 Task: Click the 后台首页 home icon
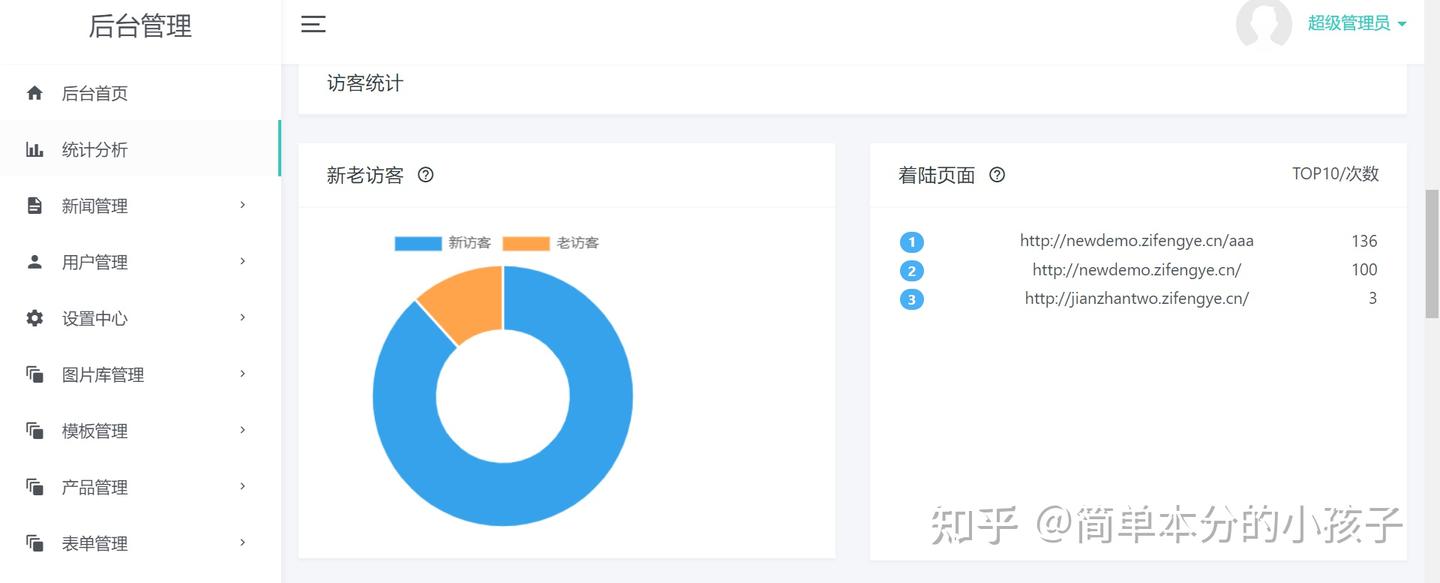point(34,92)
